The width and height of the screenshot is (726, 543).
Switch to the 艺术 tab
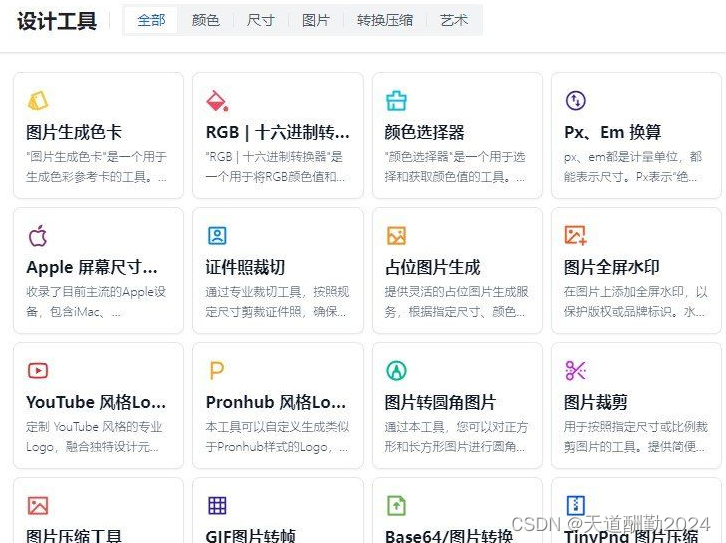point(454,20)
